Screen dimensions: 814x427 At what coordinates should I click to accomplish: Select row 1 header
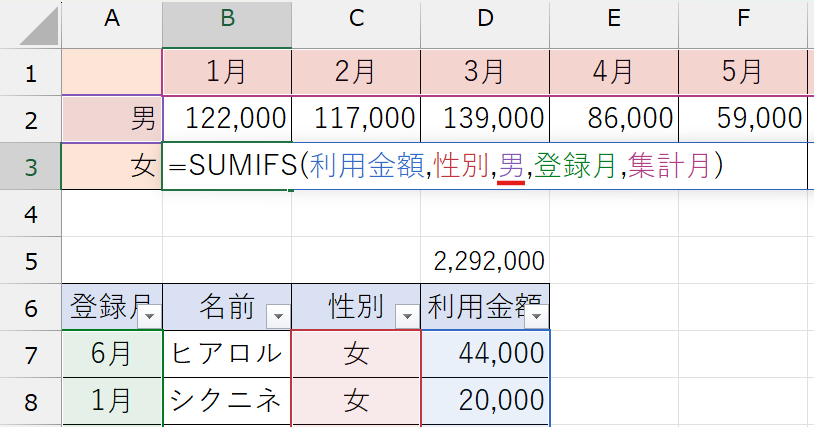click(31, 72)
